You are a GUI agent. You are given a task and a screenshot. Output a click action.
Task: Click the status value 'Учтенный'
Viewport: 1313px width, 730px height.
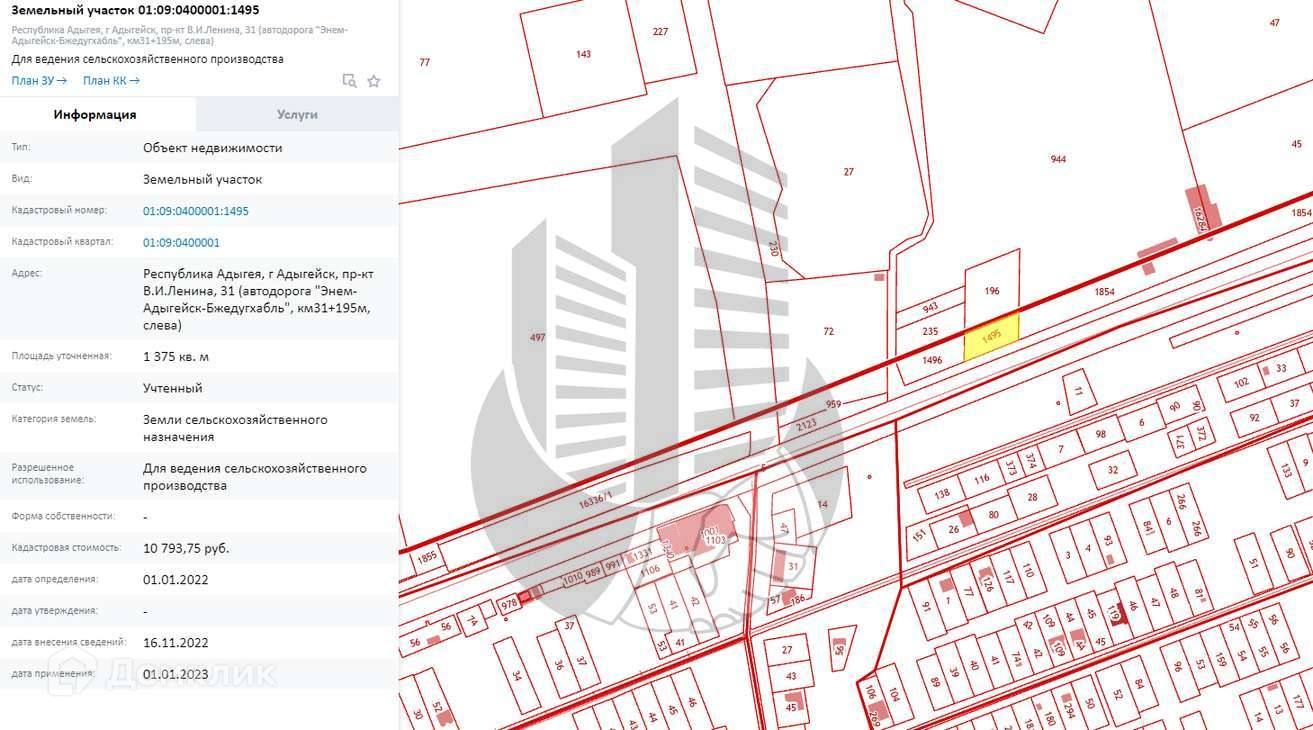coord(173,388)
